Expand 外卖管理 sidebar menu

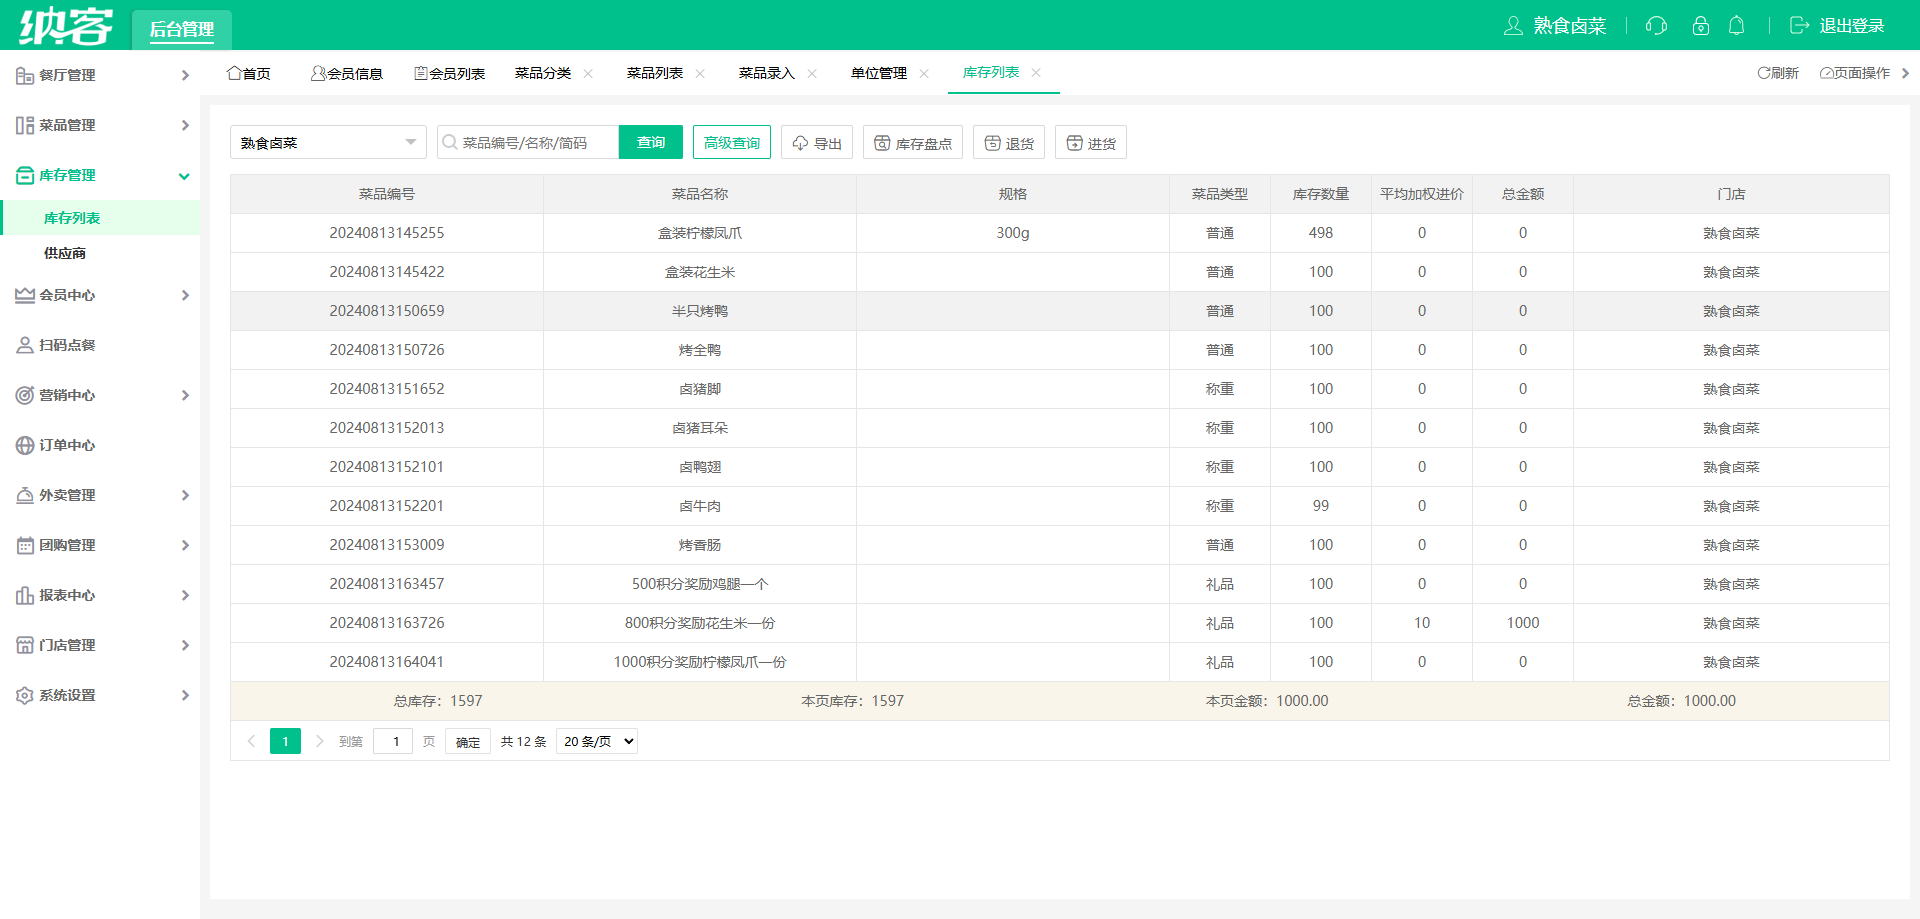100,495
